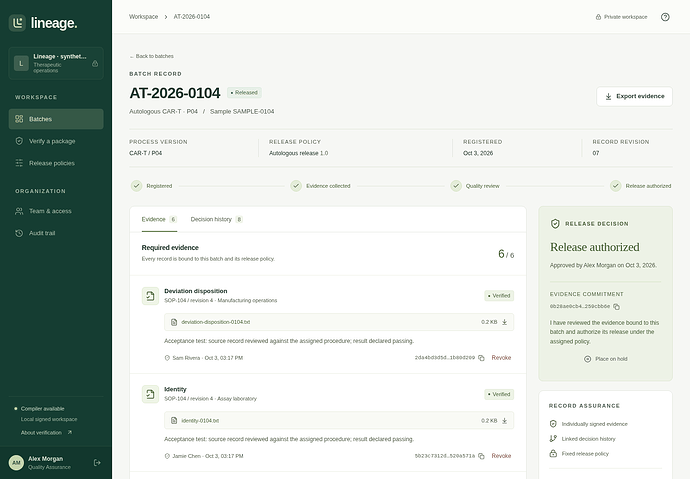
Task: Click Jamie Chen signer line
Action: [x=204, y=456]
